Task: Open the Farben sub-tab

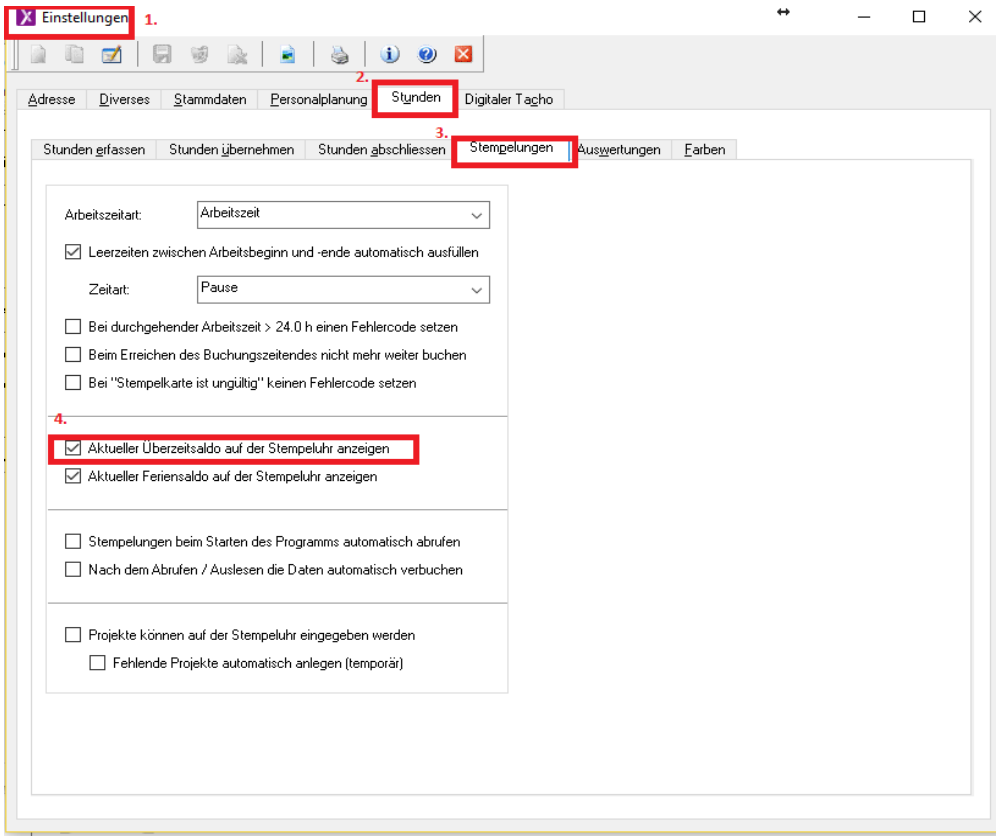Action: click(x=705, y=150)
